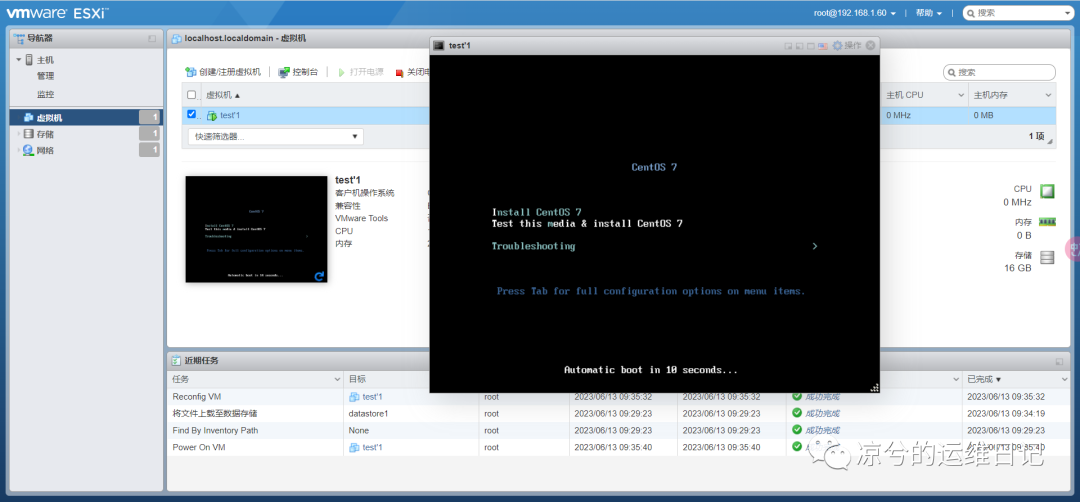Open Manage (管理) under Host
This screenshot has height=502, width=1080.
pos(45,76)
